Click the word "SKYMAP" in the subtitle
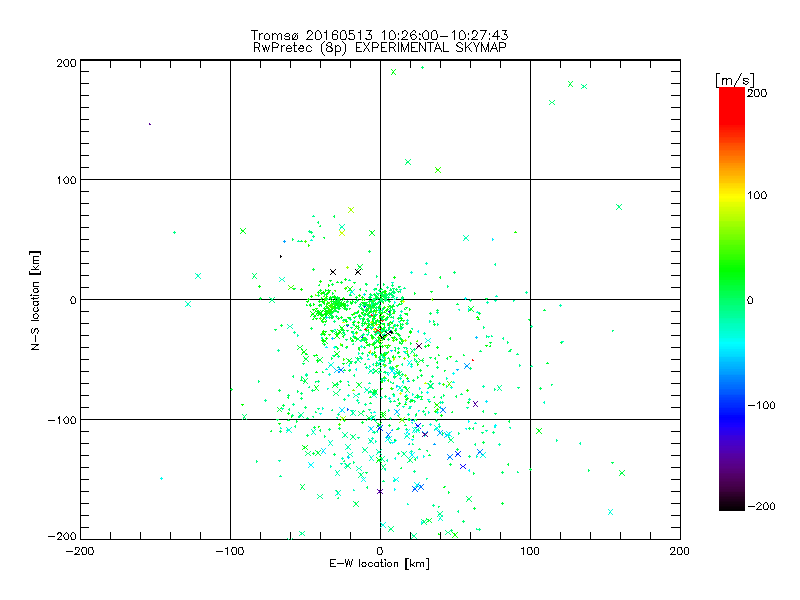 [481, 47]
